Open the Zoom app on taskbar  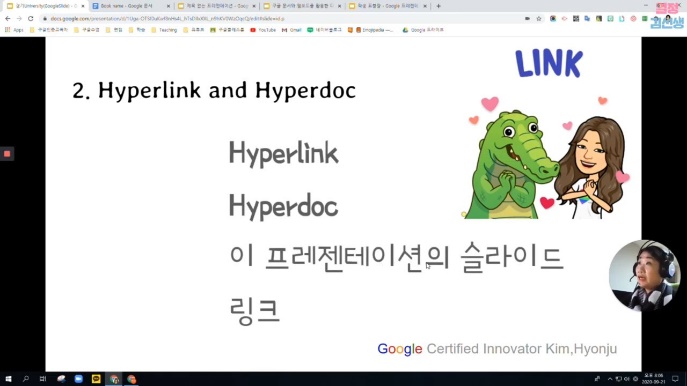click(78, 379)
